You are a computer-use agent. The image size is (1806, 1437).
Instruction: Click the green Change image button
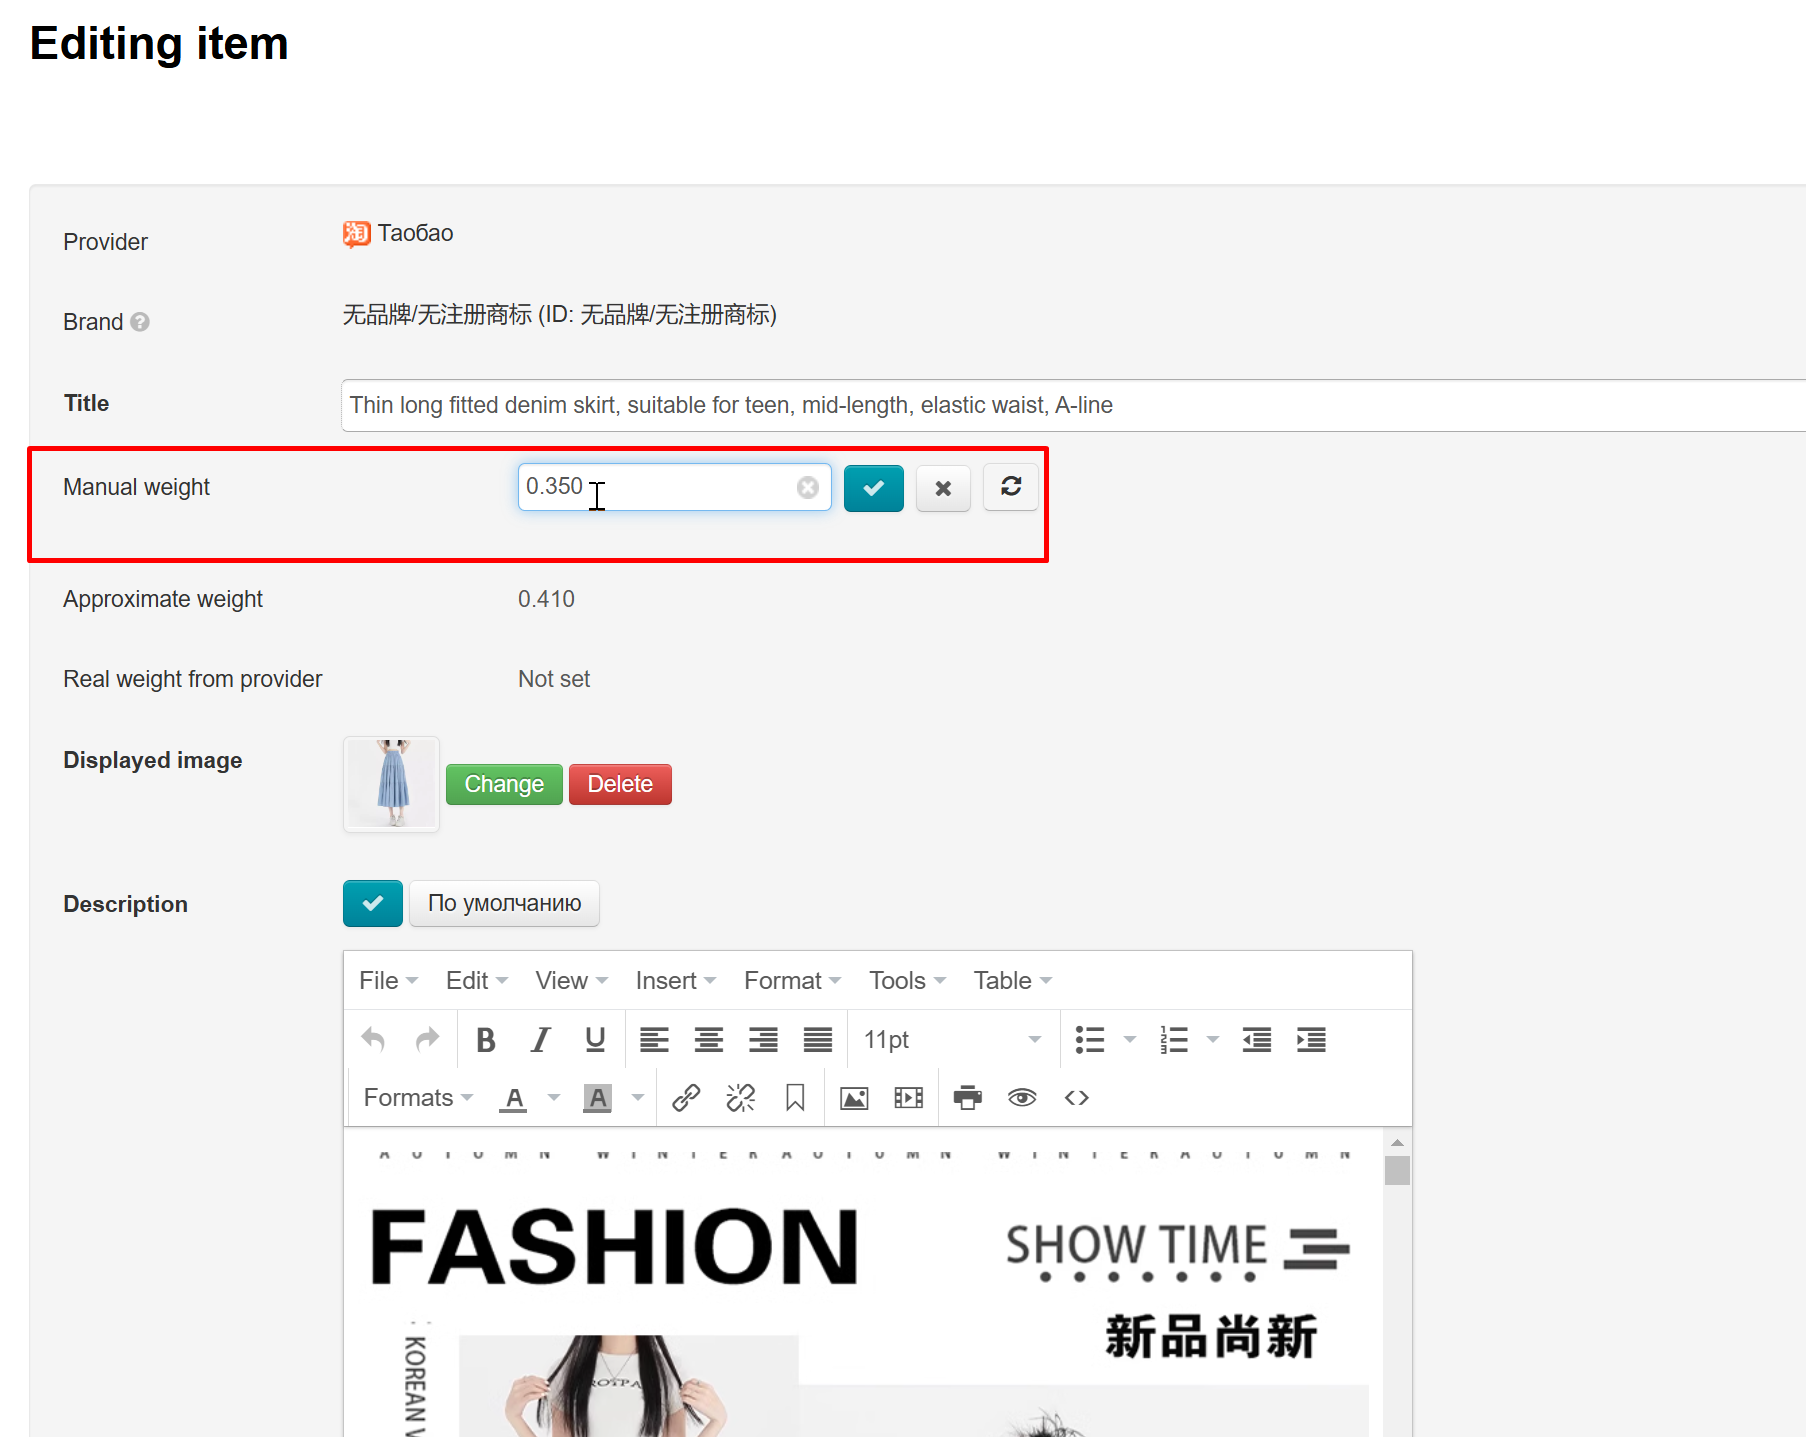[x=504, y=784]
